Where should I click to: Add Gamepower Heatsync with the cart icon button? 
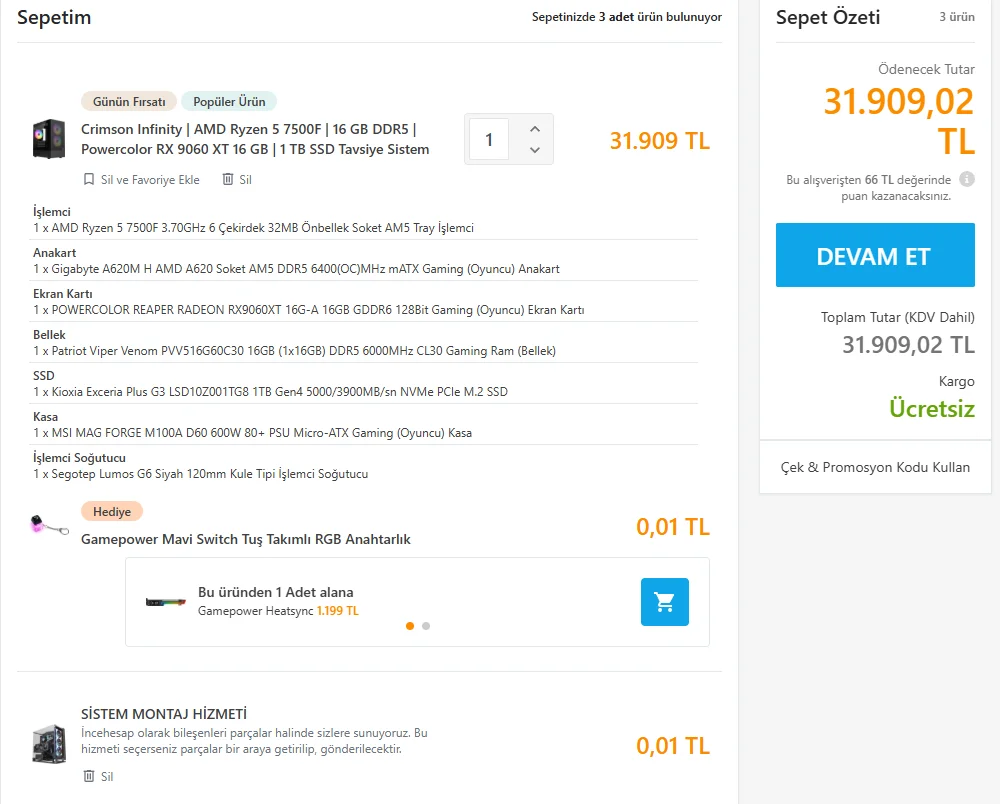click(x=665, y=602)
